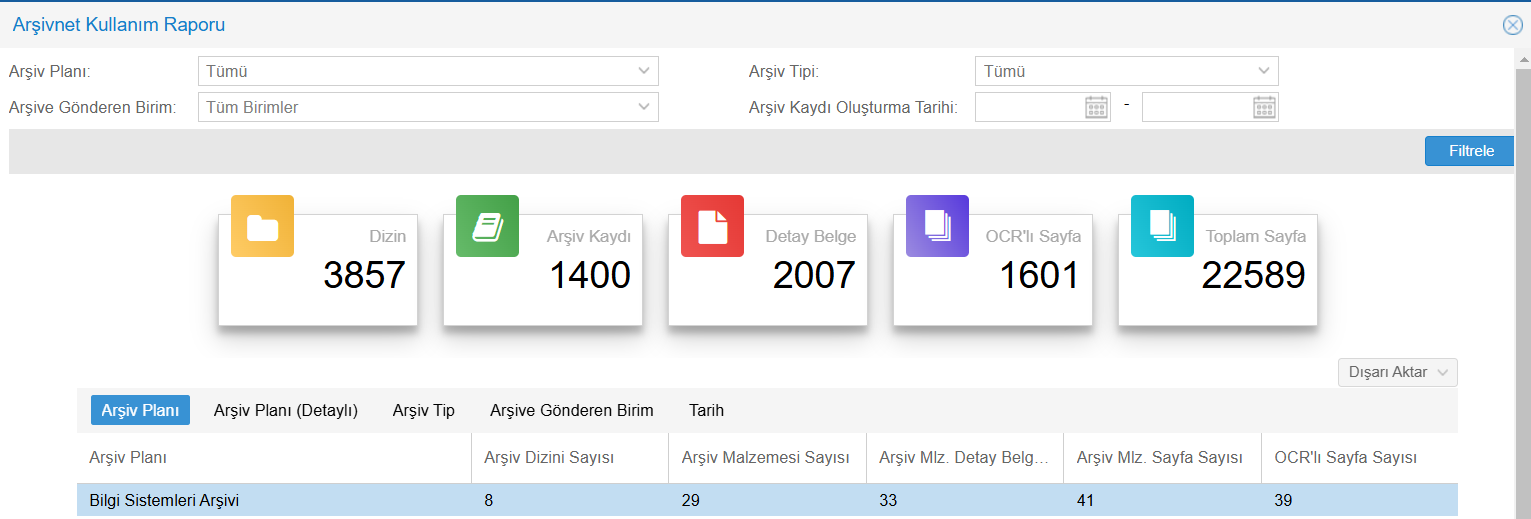The image size is (1531, 519).
Task: Click the purple OCR'lı Sayfa pages icon
Action: [x=937, y=226]
